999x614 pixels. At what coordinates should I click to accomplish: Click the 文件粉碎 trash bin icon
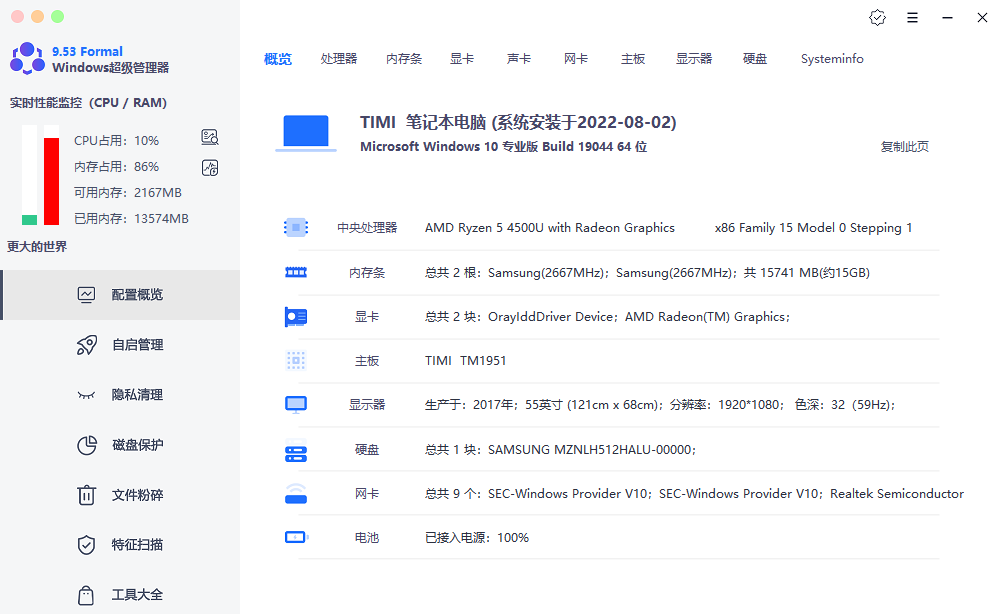86,495
